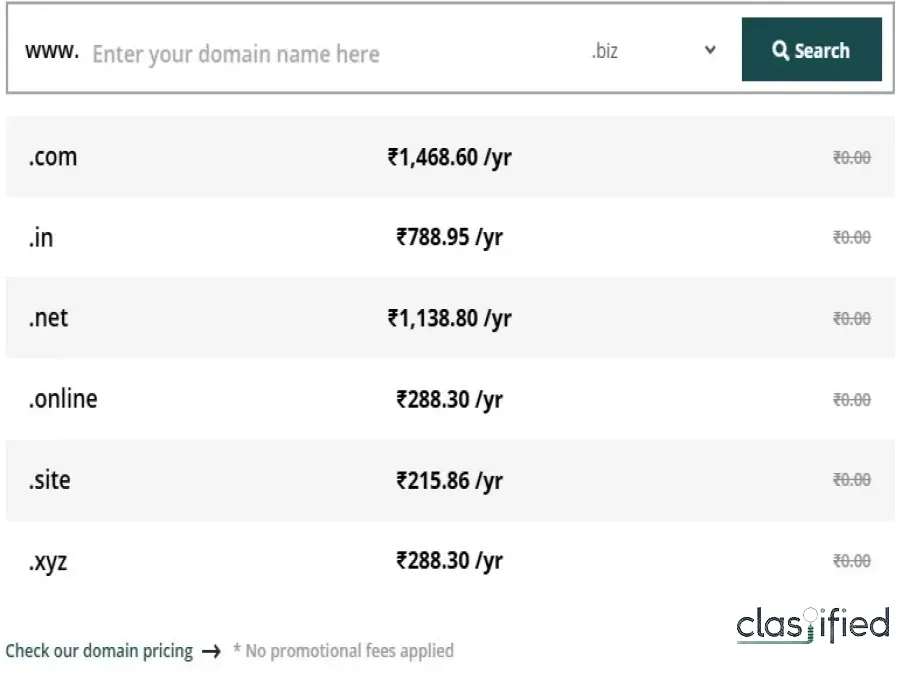Select the .site pricing row

pyautogui.click(x=448, y=480)
